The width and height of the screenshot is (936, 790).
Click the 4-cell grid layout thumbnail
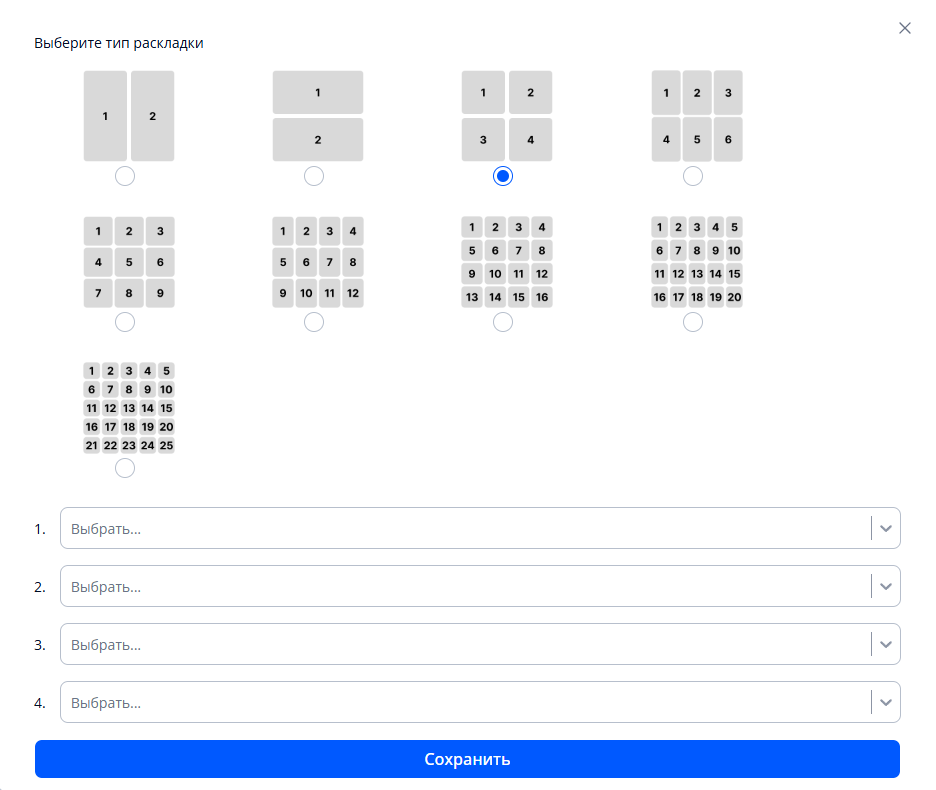pyautogui.click(x=507, y=116)
